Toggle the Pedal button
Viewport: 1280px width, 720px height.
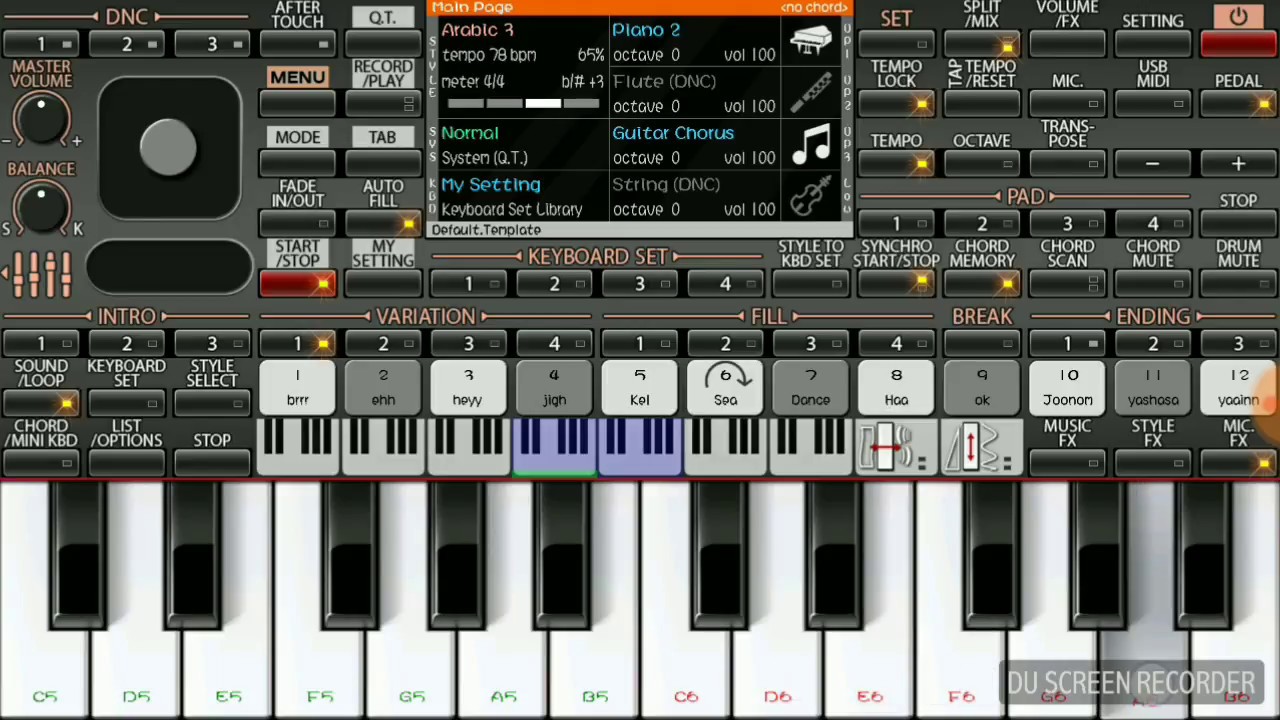point(1238,103)
